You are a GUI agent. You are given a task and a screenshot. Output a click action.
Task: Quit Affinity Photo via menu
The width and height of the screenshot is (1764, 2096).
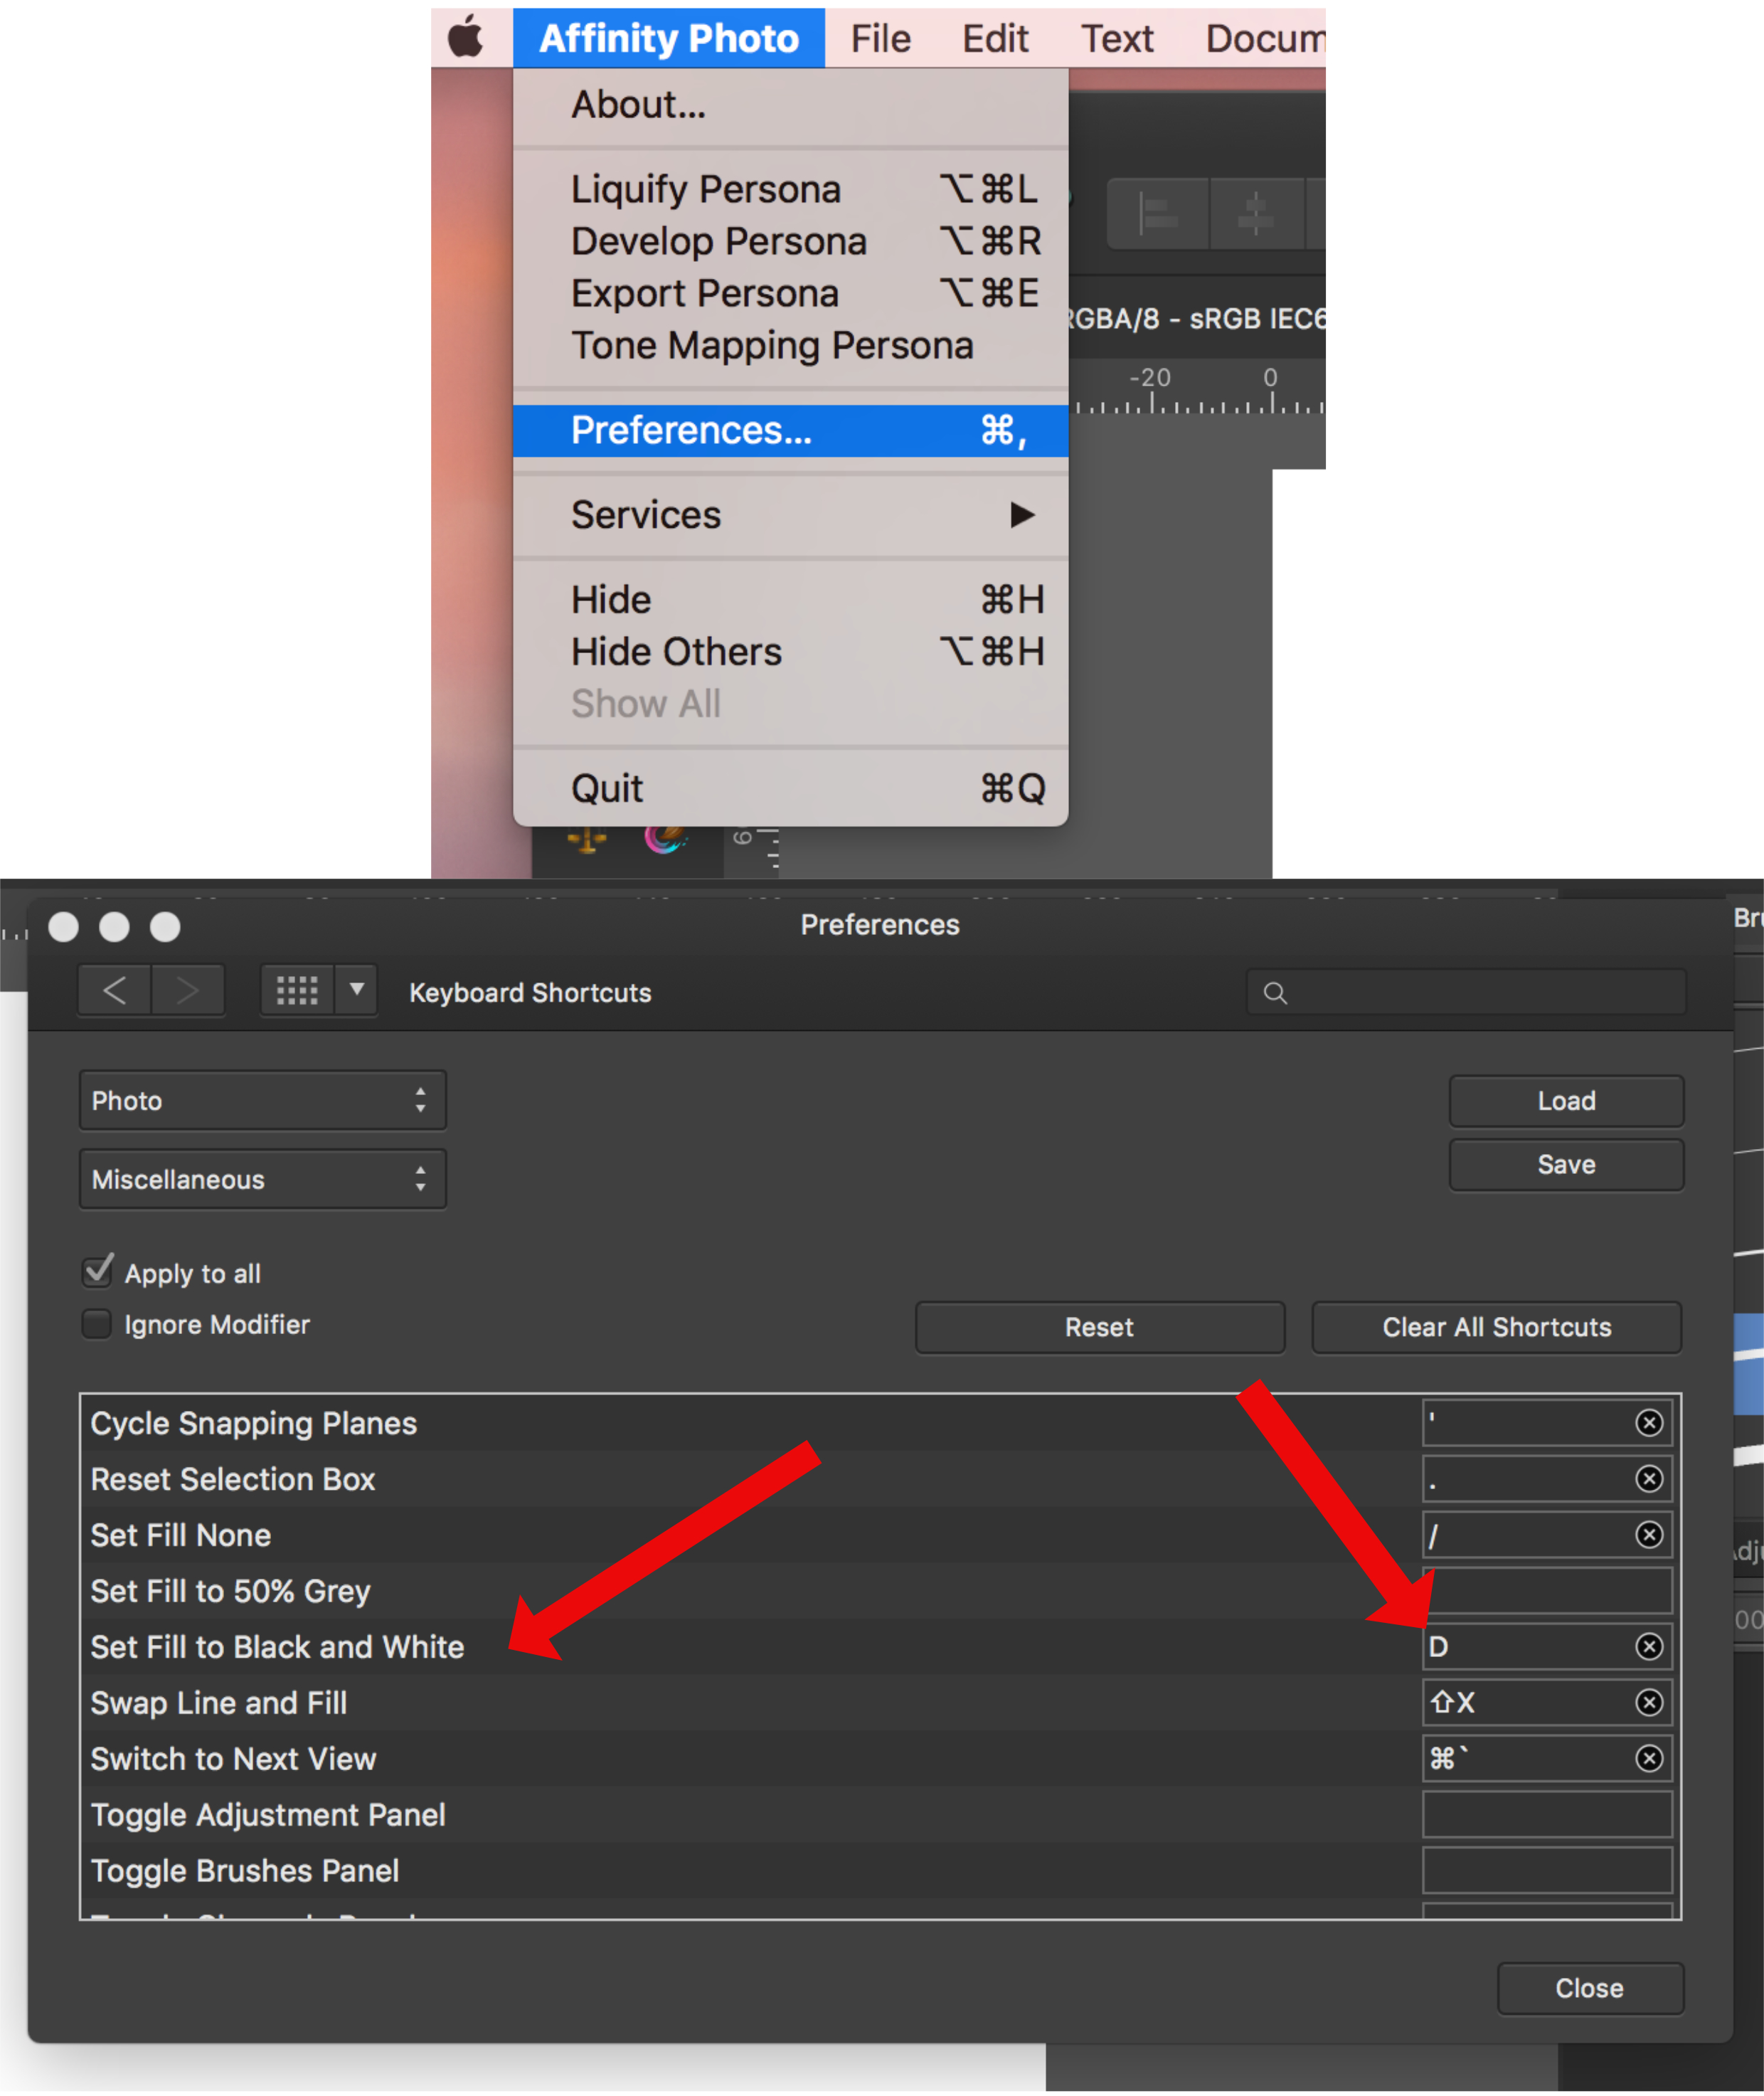point(791,789)
